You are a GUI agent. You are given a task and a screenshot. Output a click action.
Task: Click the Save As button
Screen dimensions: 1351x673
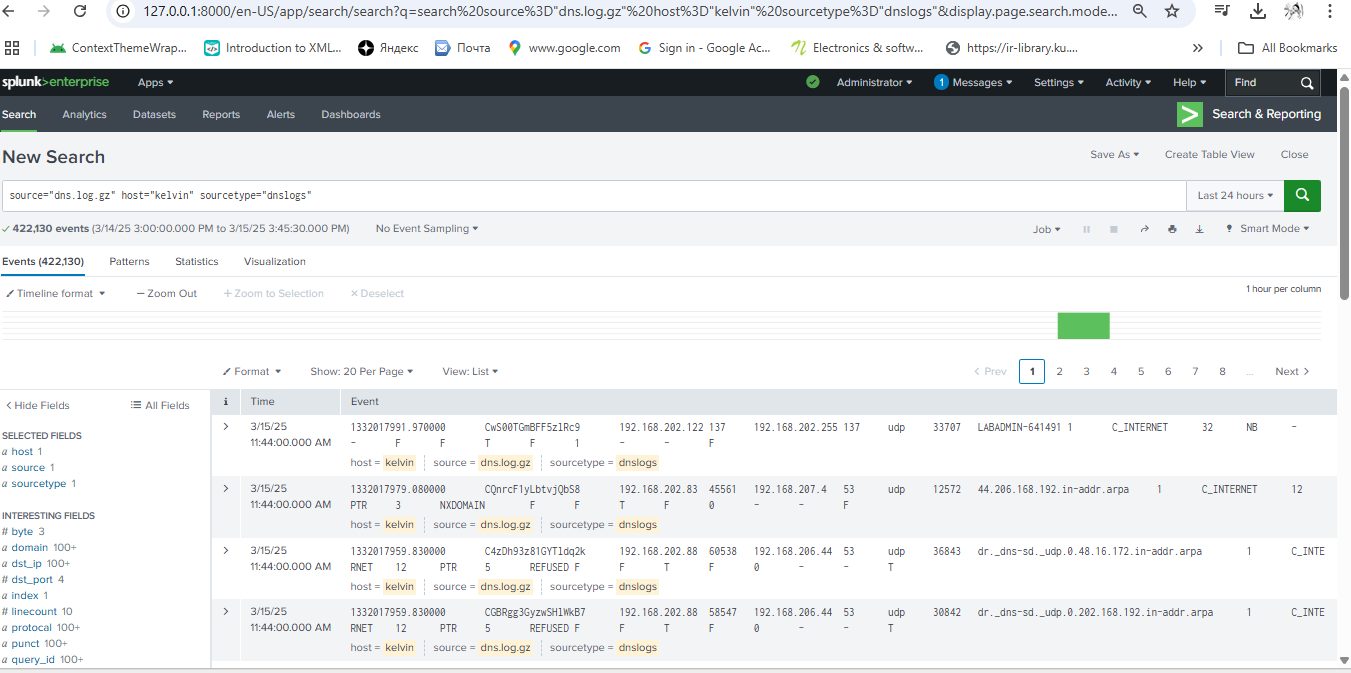(1114, 154)
